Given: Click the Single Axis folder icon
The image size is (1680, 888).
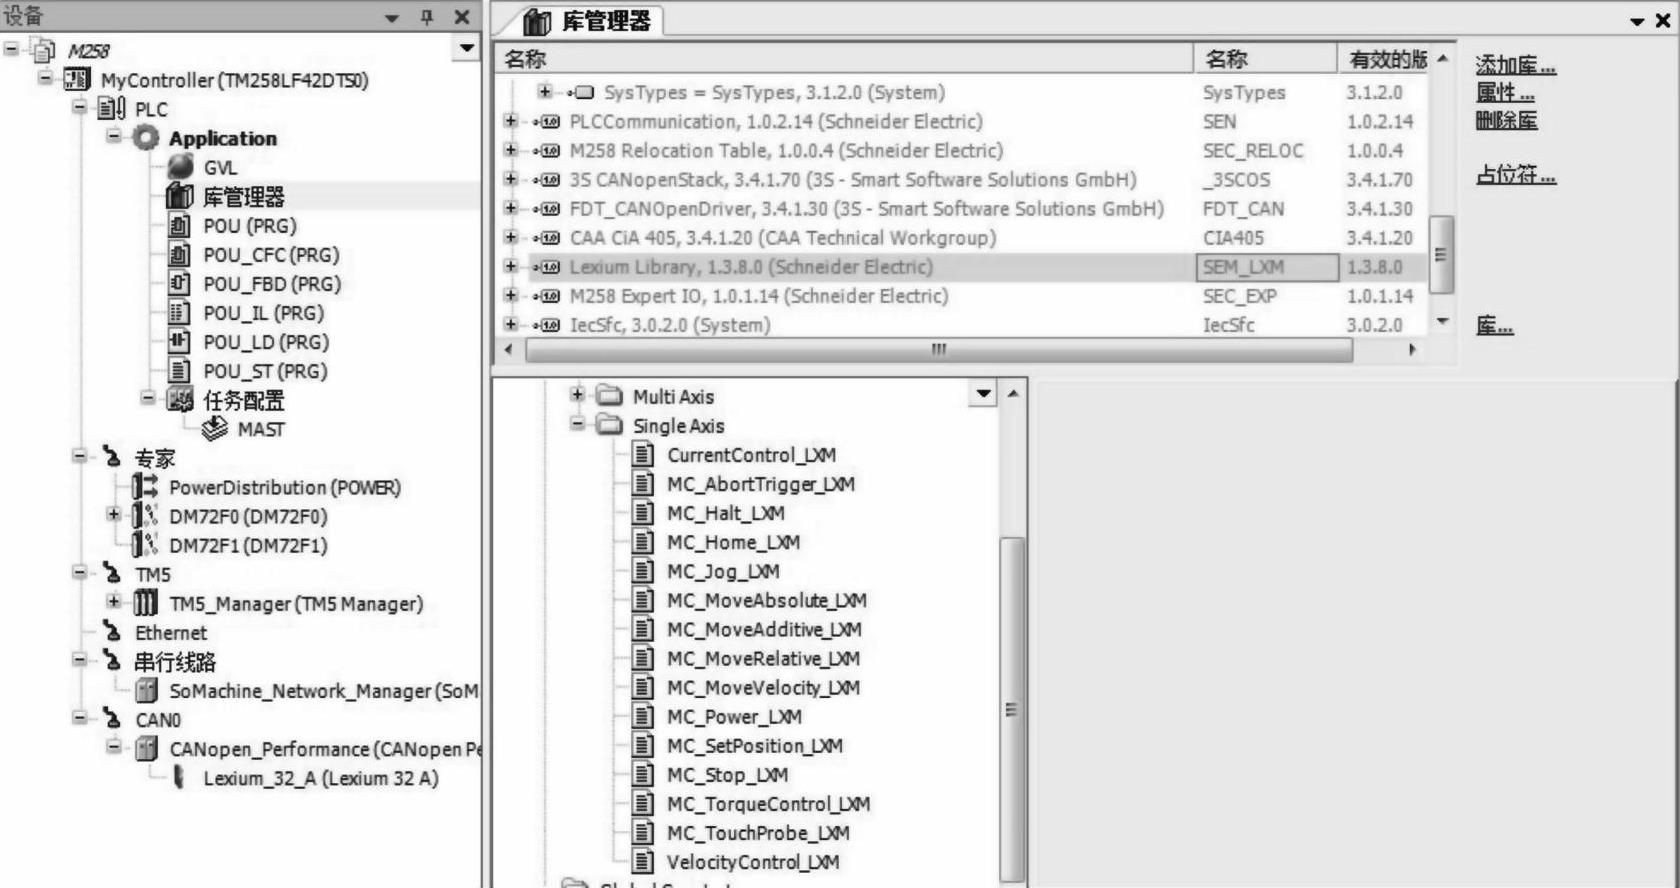Looking at the screenshot, I should click(x=609, y=425).
